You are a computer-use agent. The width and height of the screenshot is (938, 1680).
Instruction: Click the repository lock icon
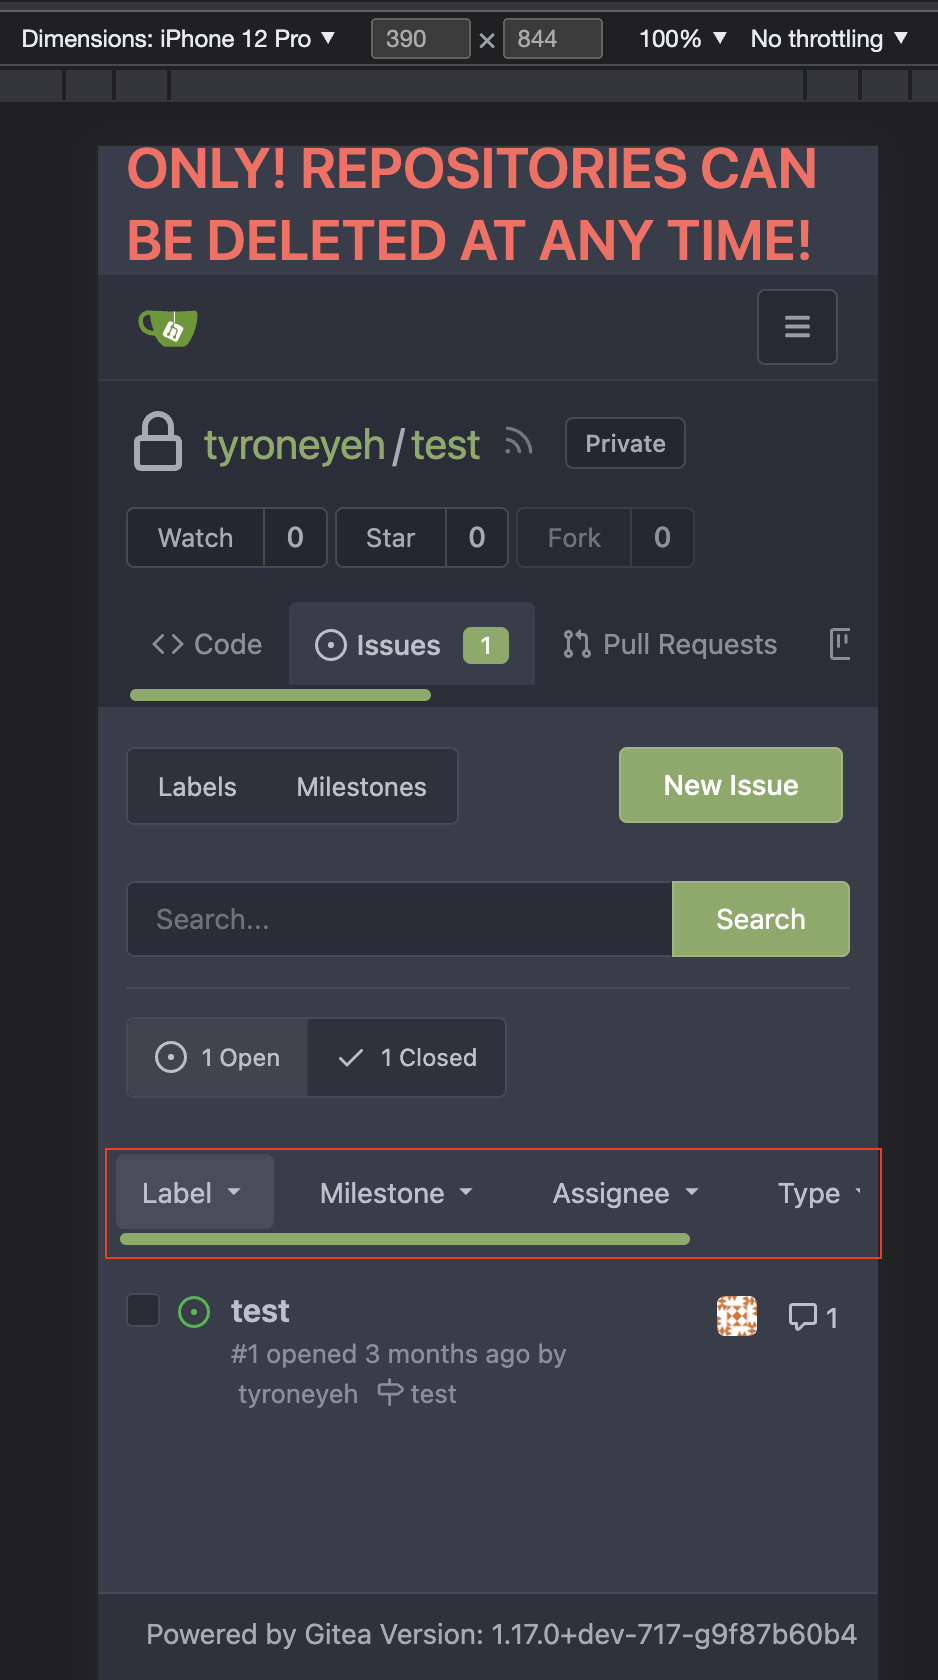158,442
